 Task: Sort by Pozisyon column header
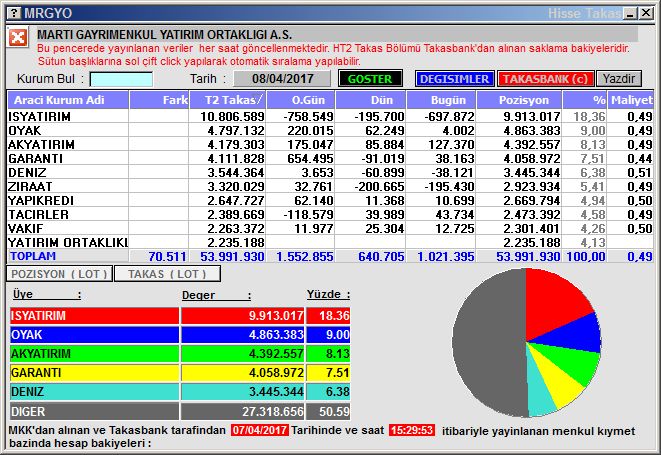coord(519,100)
